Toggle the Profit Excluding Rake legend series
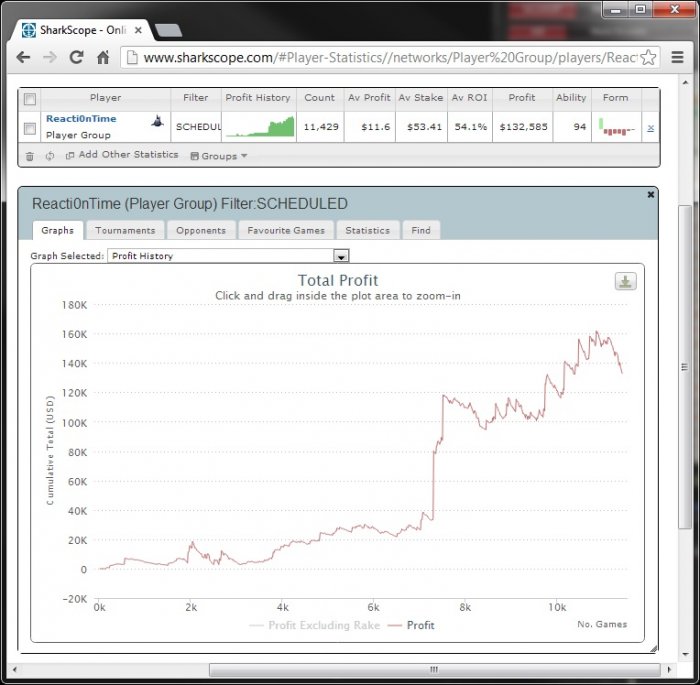Screen dimensions: 700x685 coord(315,625)
